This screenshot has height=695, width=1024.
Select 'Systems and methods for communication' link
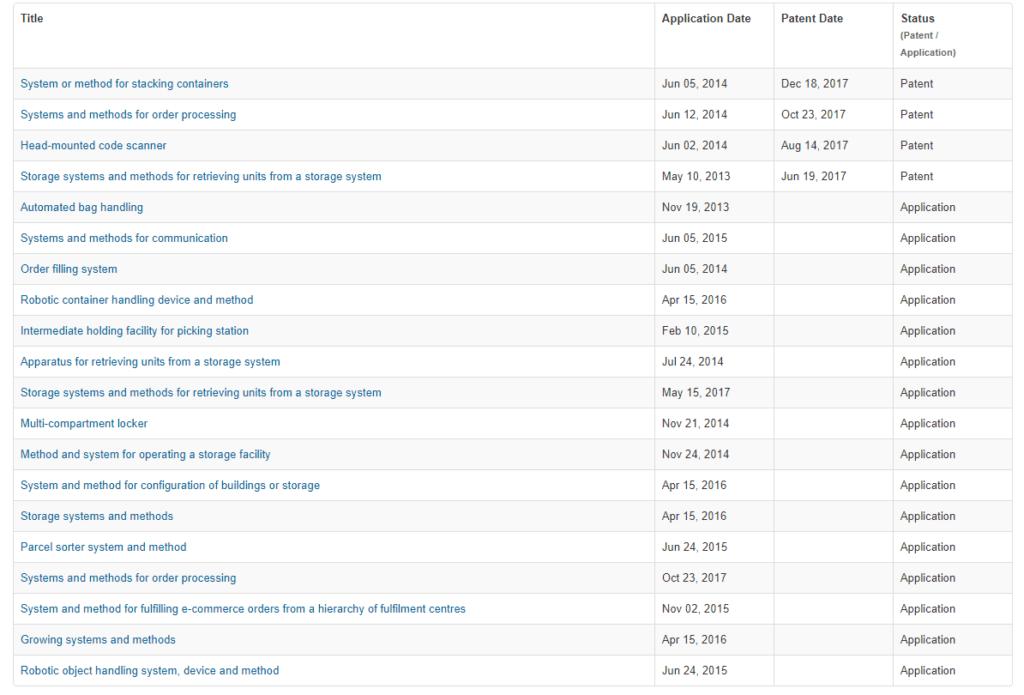[x=124, y=239]
